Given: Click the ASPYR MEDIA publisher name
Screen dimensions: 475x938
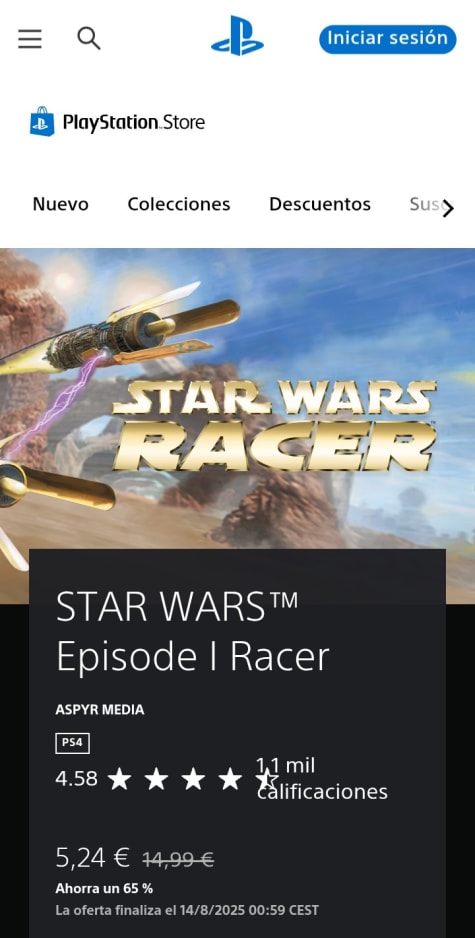Looking at the screenshot, I should 100,710.
